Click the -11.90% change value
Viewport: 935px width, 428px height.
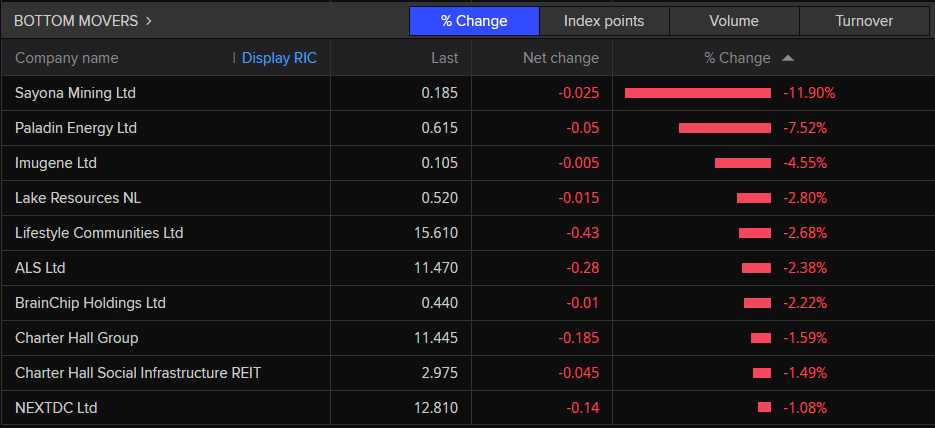(x=809, y=93)
